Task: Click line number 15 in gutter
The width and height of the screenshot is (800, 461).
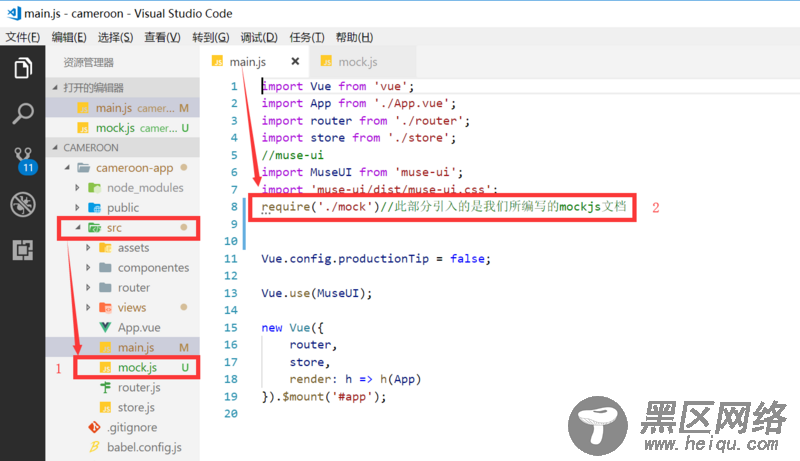Action: tap(231, 327)
